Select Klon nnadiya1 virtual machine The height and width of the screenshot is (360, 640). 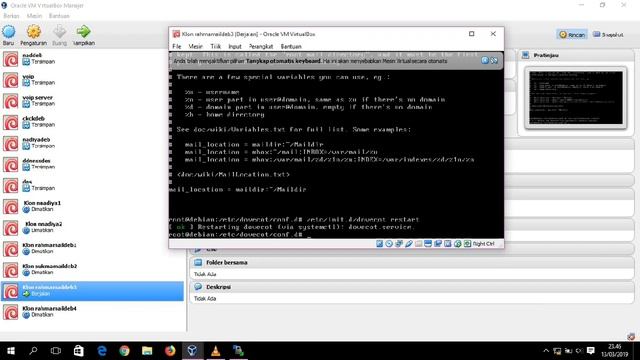click(x=93, y=207)
